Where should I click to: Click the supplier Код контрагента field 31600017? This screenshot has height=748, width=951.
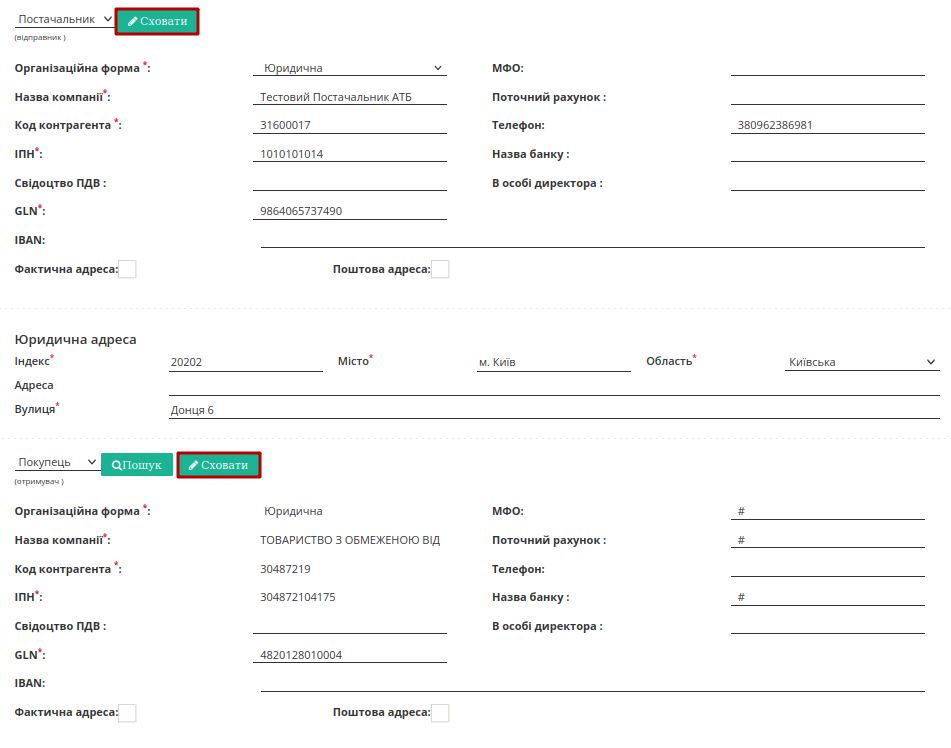click(x=350, y=125)
